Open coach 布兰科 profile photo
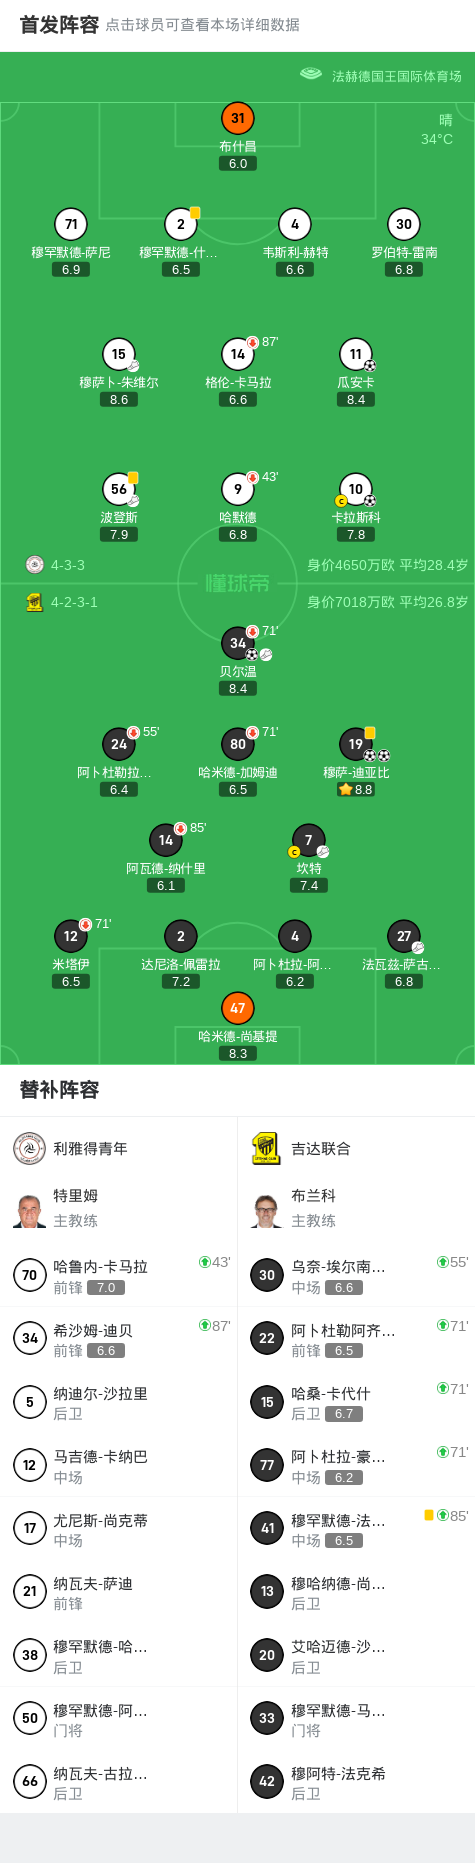The image size is (475, 1863). tap(266, 1209)
